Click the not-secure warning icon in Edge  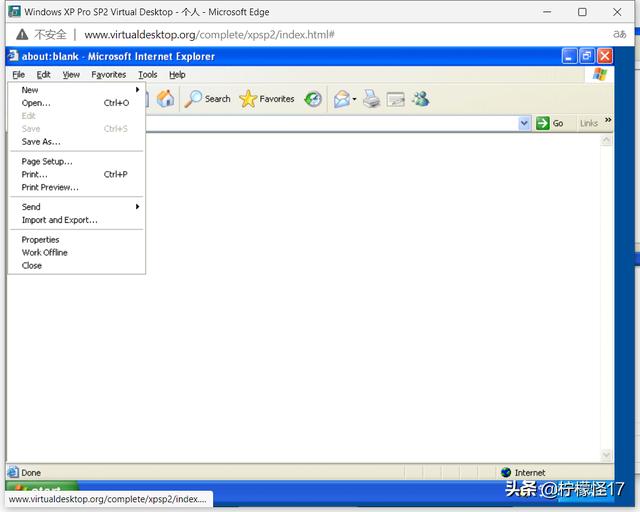pos(22,35)
